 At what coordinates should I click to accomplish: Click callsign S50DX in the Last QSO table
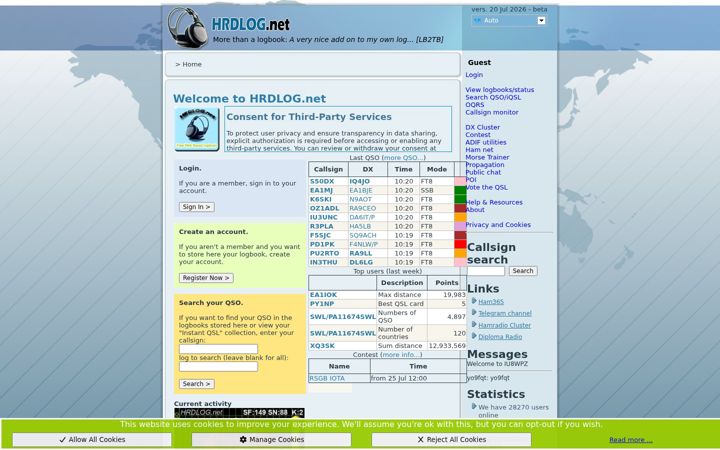[x=322, y=181]
